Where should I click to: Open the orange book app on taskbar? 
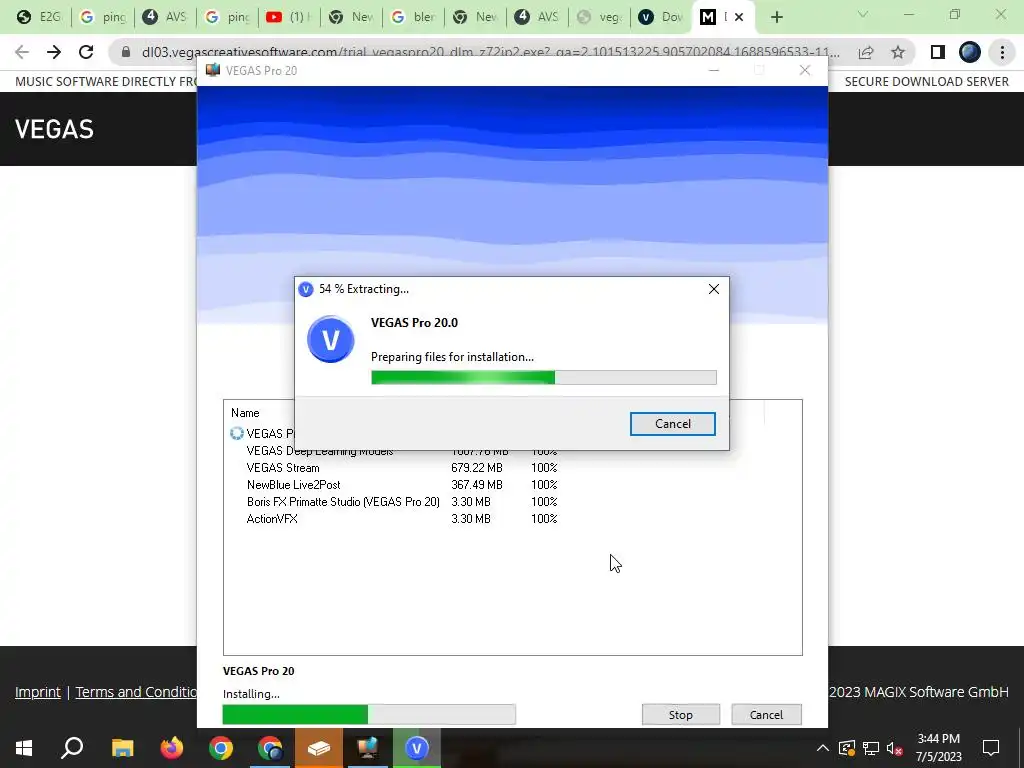tap(319, 748)
